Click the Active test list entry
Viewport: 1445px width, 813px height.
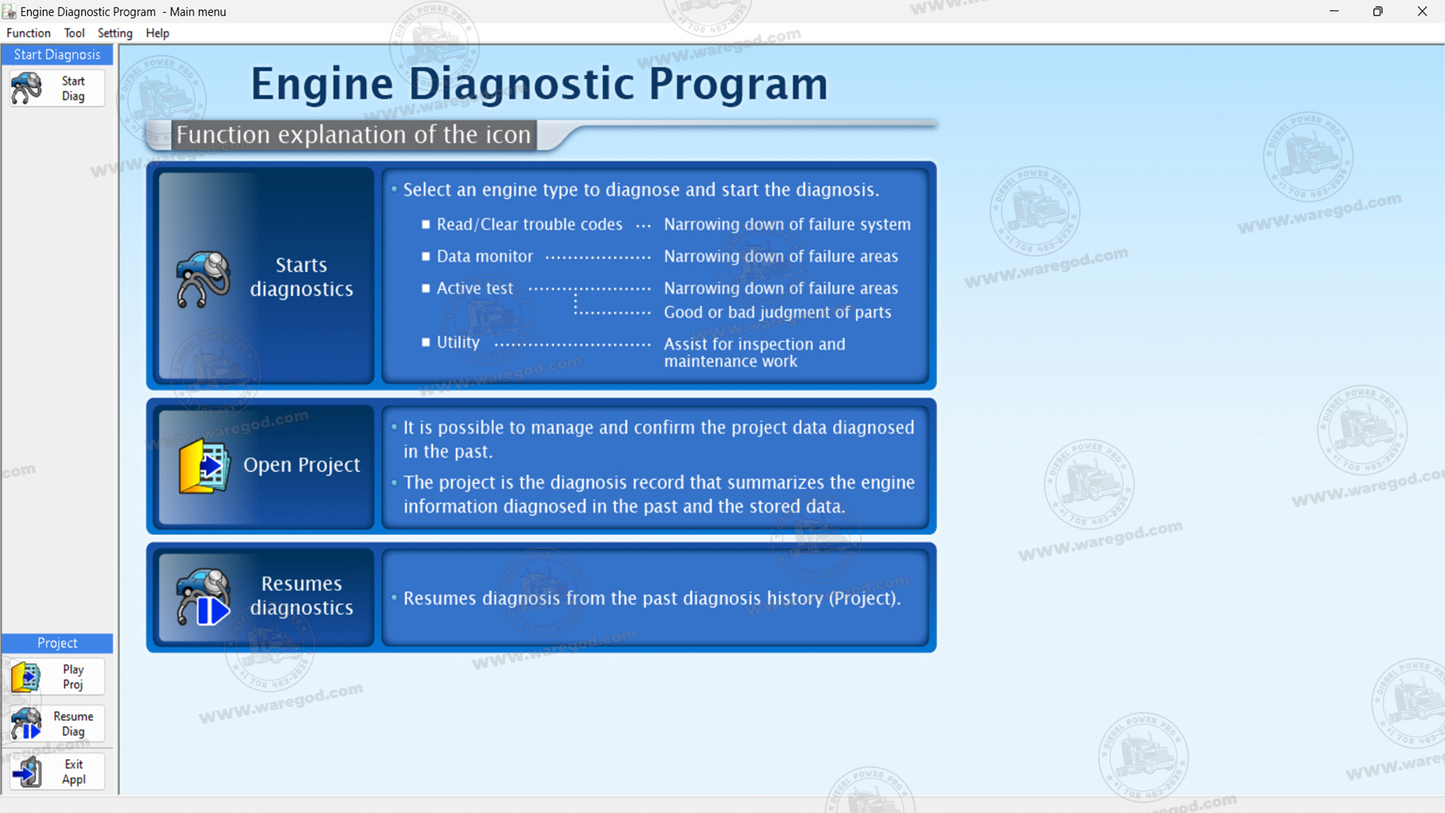tap(474, 288)
